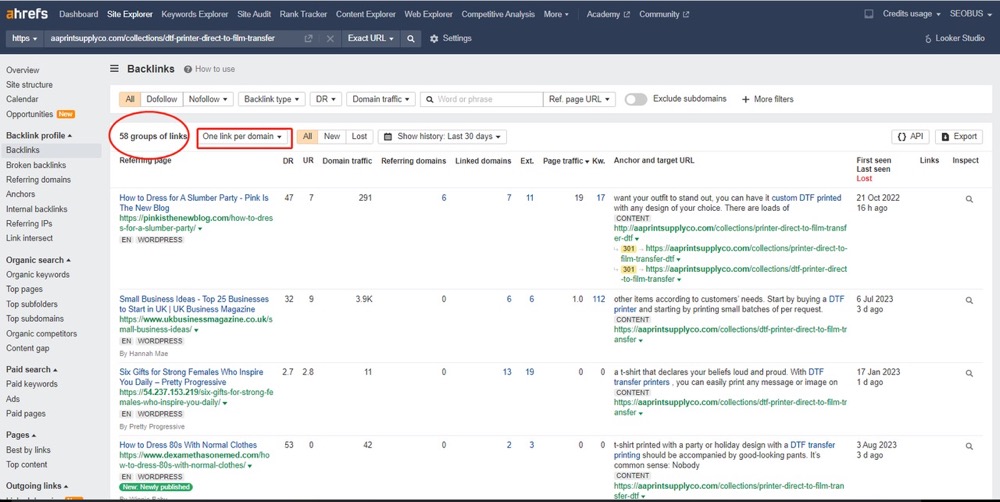
Task: Click the Word or phrase search field
Action: point(482,99)
